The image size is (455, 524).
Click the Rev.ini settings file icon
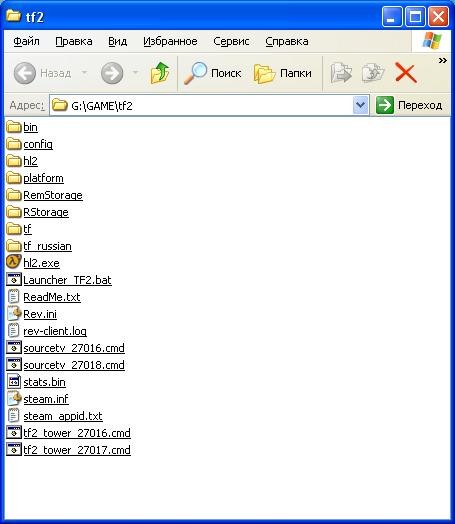[x=14, y=314]
